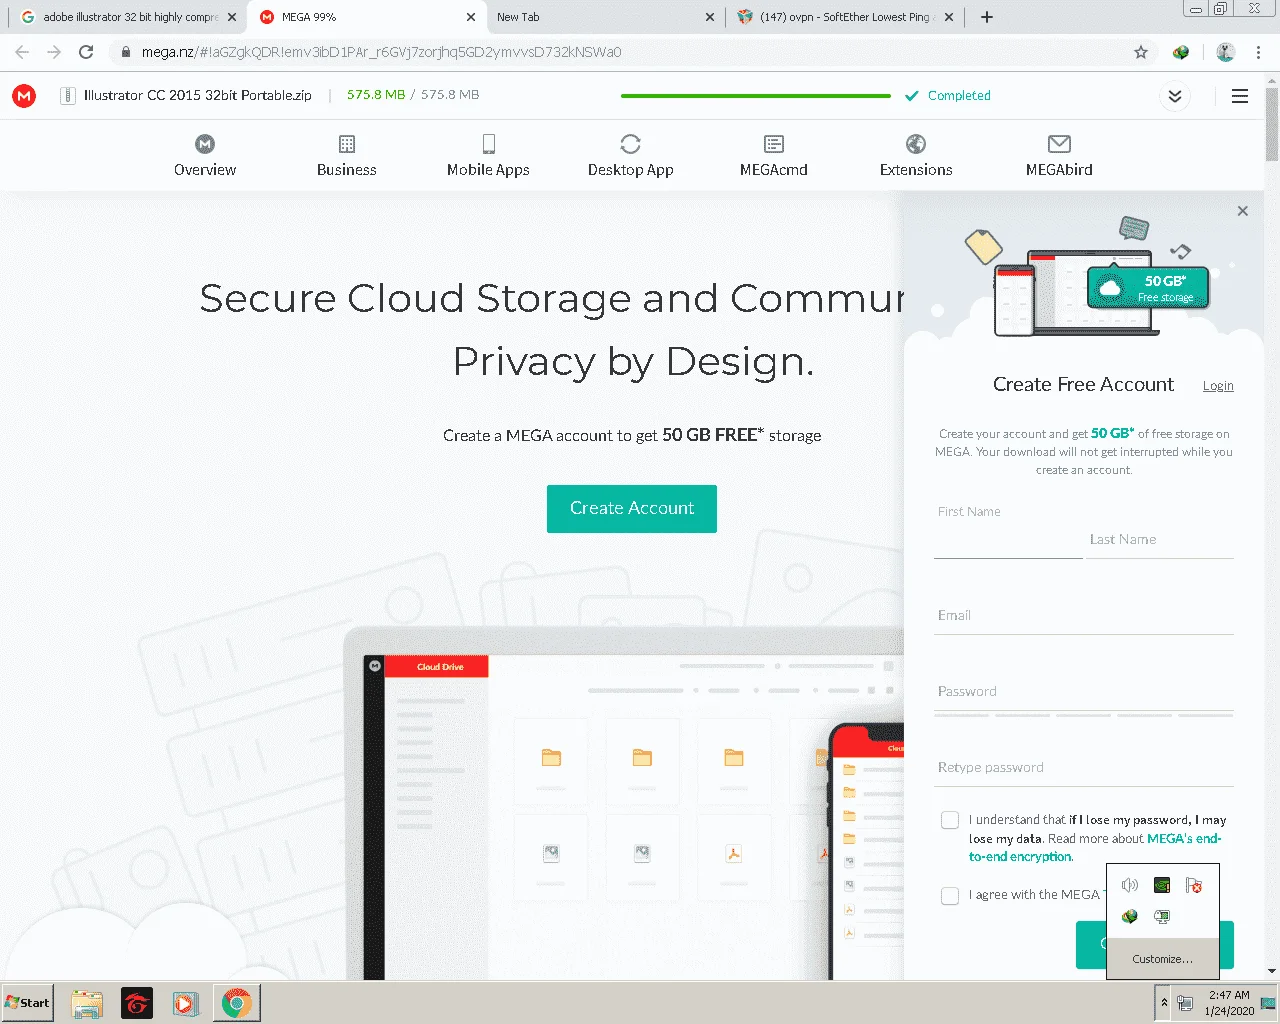Viewport: 1280px width, 1024px height.
Task: Click into the Email field
Action: pyautogui.click(x=1084, y=616)
